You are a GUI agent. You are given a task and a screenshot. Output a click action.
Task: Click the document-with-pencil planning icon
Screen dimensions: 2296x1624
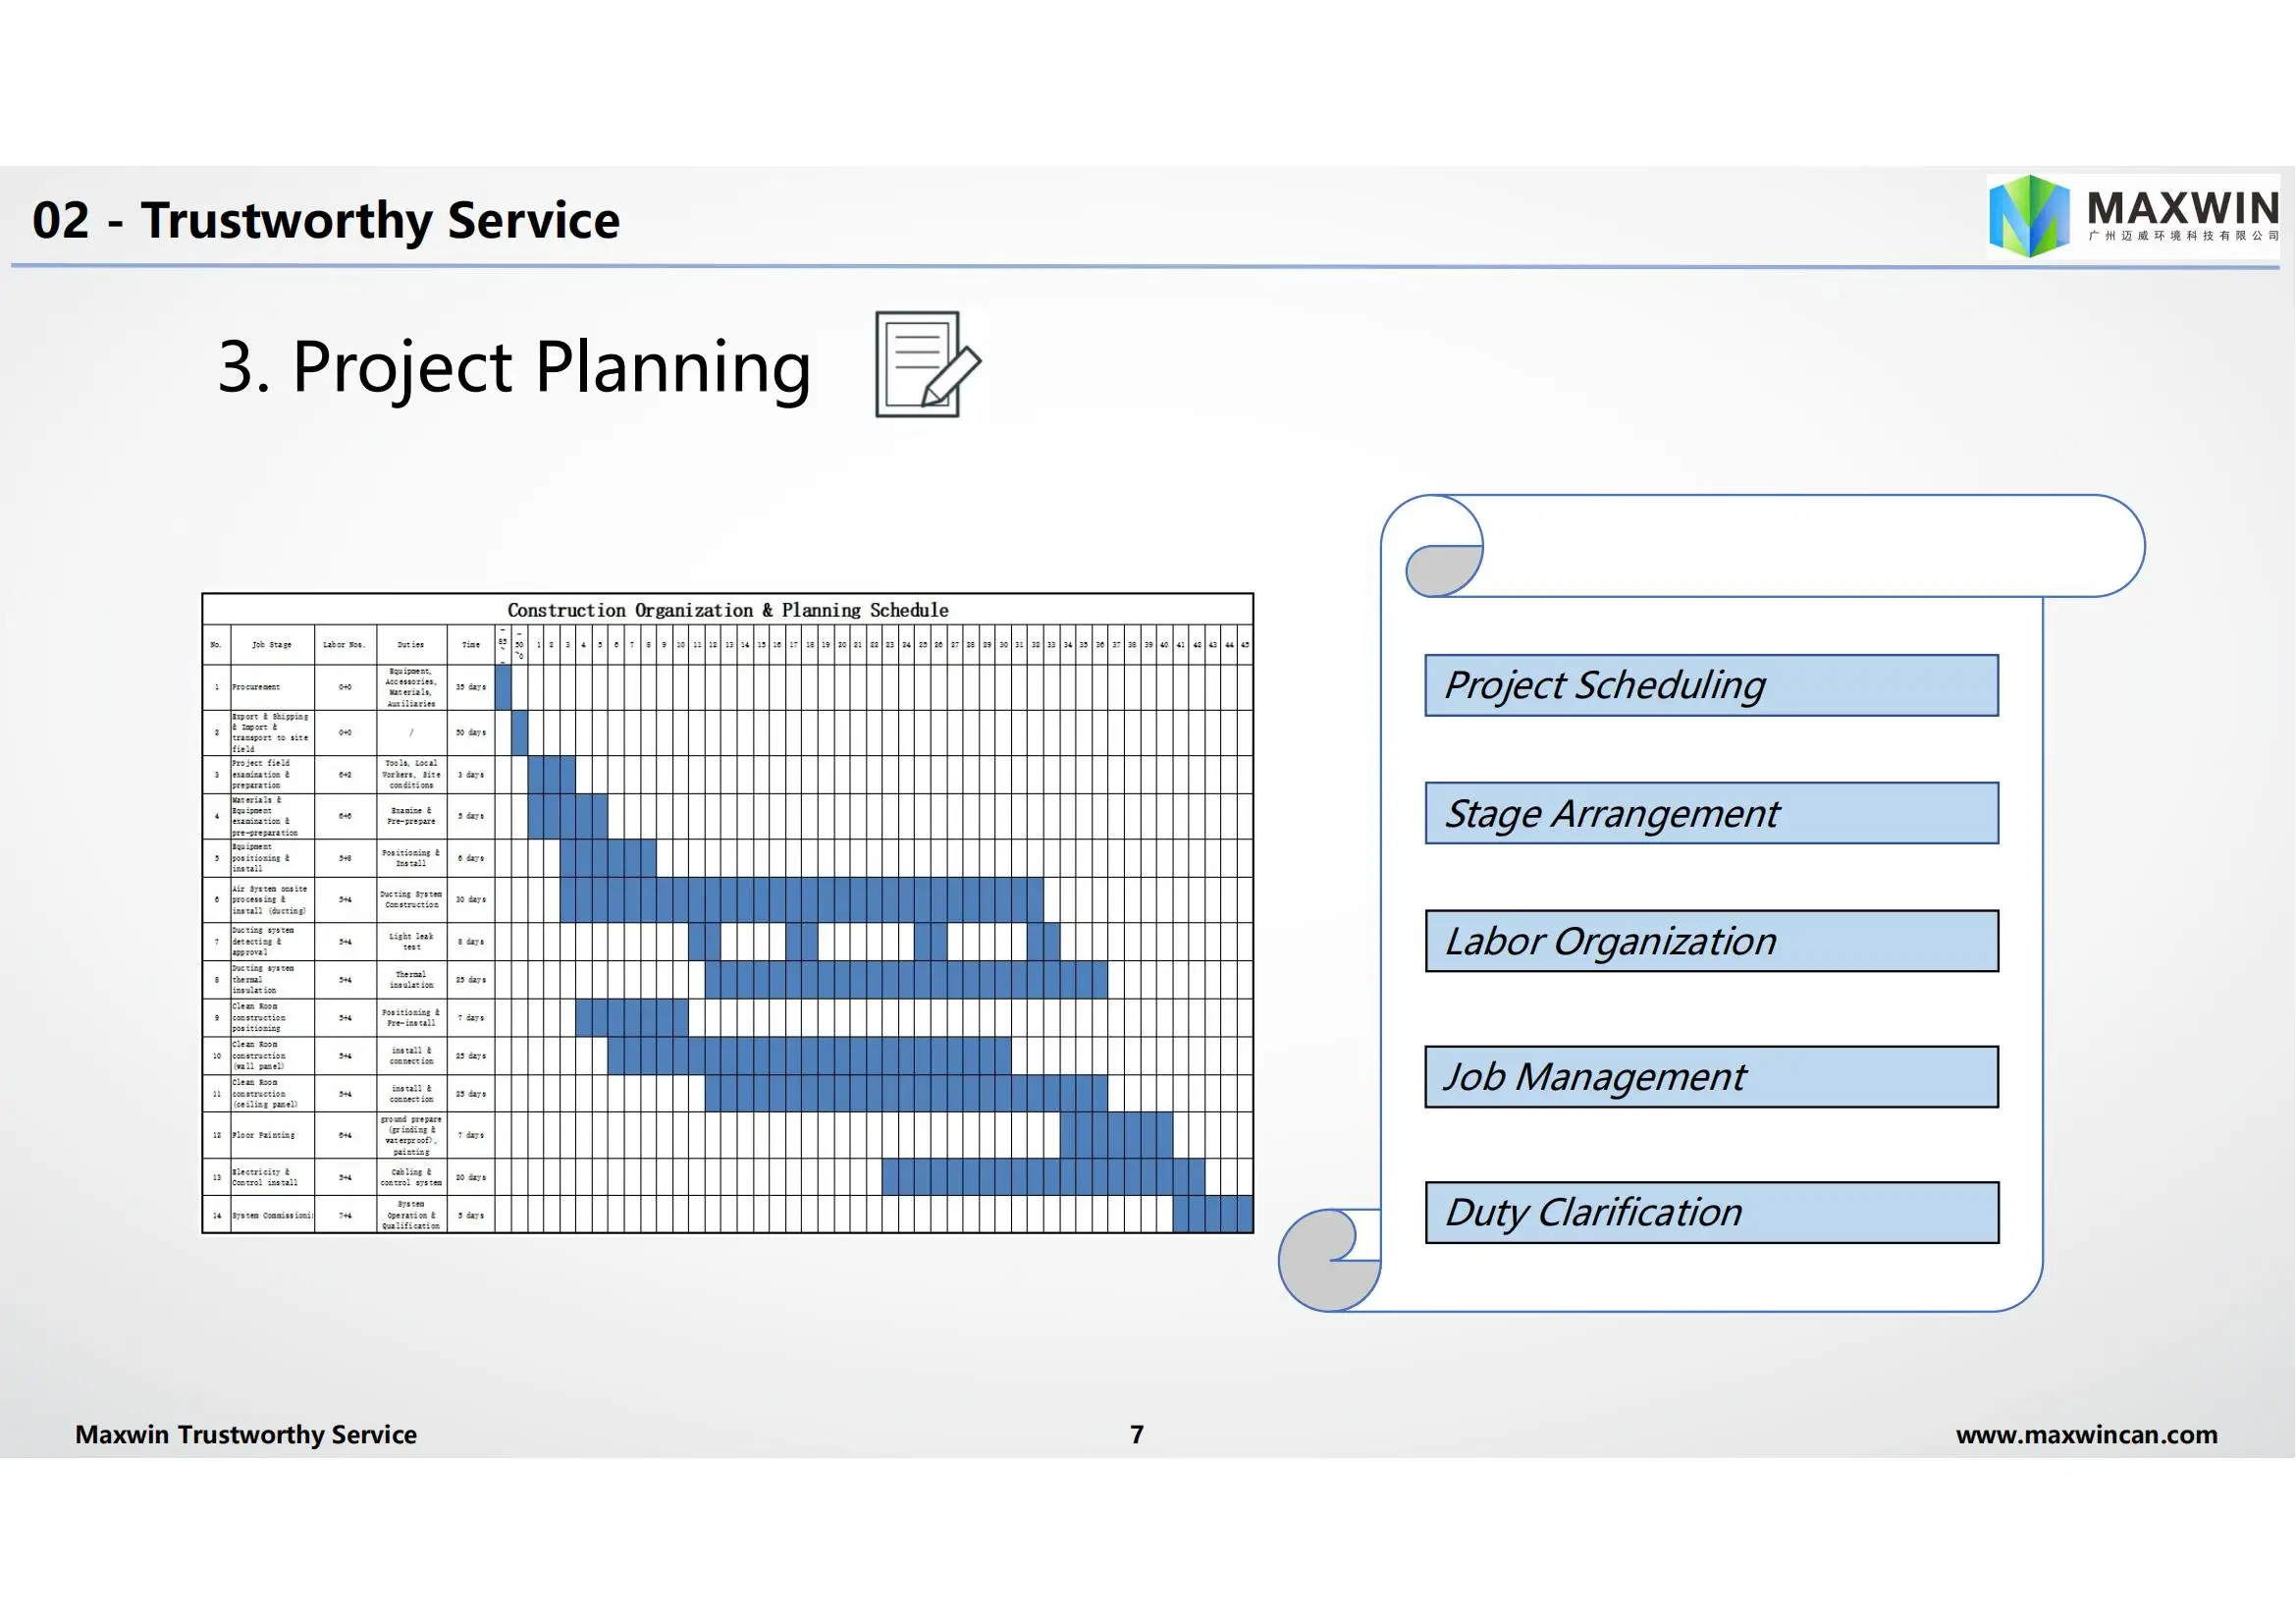[x=928, y=364]
